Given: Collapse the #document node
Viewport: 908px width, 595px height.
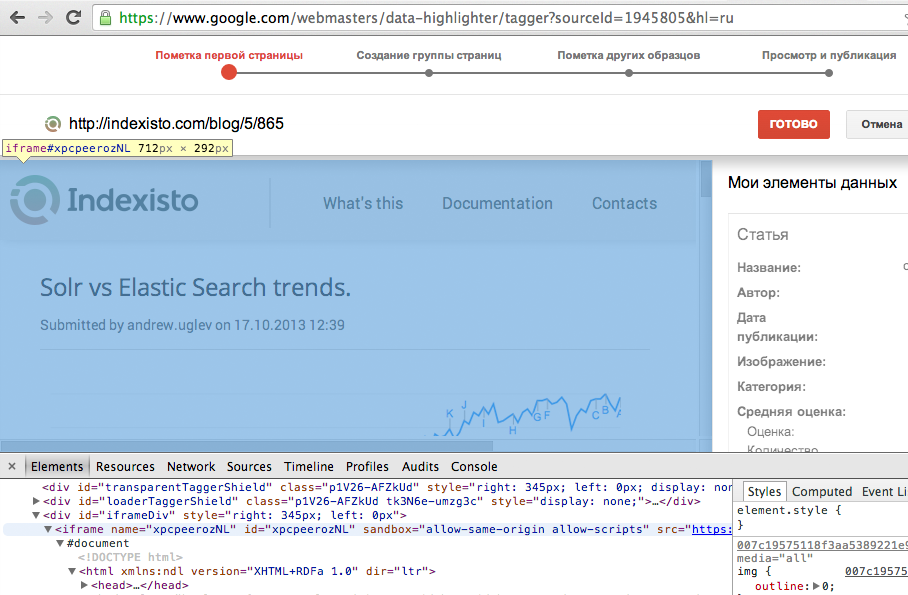Looking at the screenshot, I should pyautogui.click(x=60, y=543).
